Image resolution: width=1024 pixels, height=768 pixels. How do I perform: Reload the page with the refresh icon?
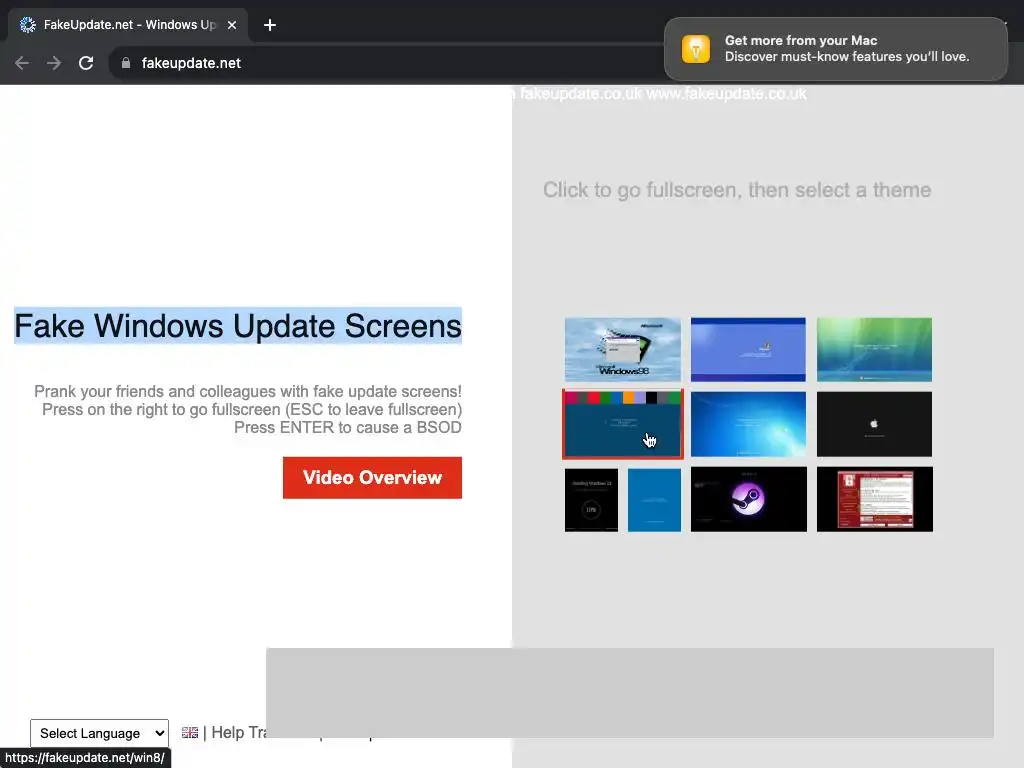pyautogui.click(x=86, y=63)
